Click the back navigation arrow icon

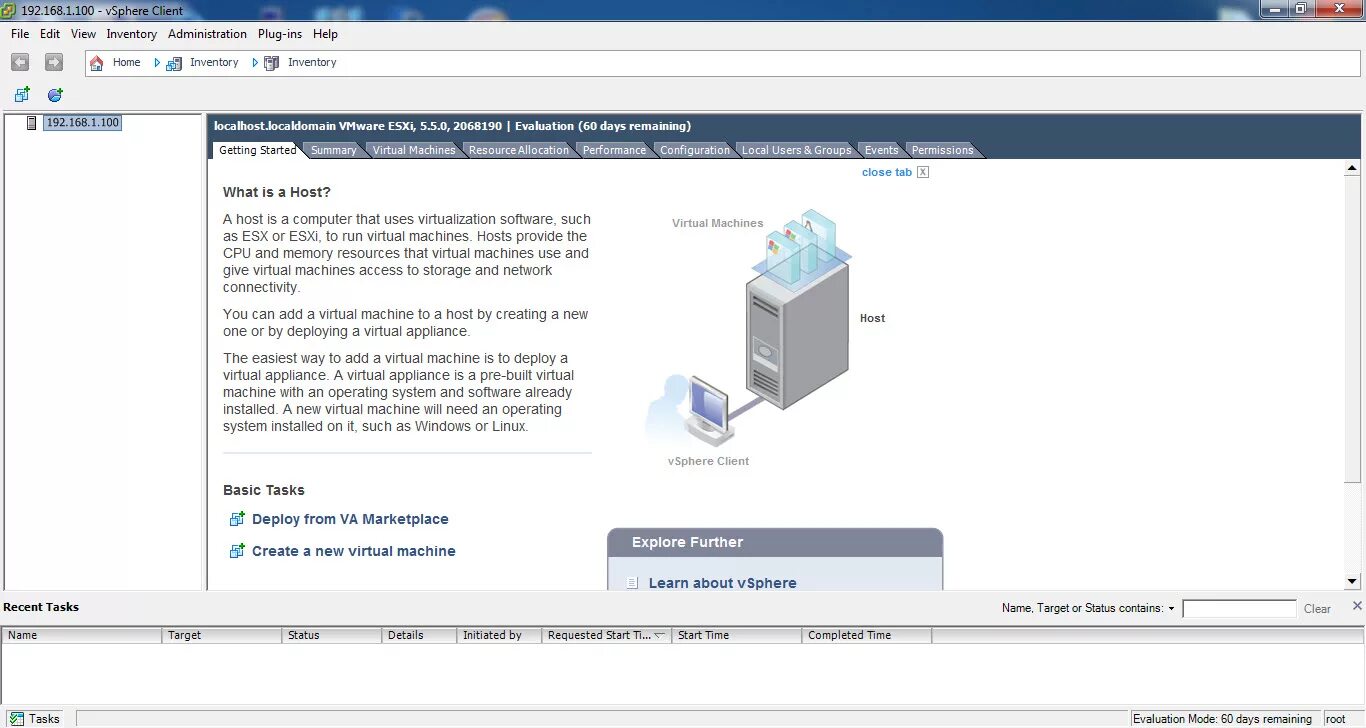[x=20, y=62]
